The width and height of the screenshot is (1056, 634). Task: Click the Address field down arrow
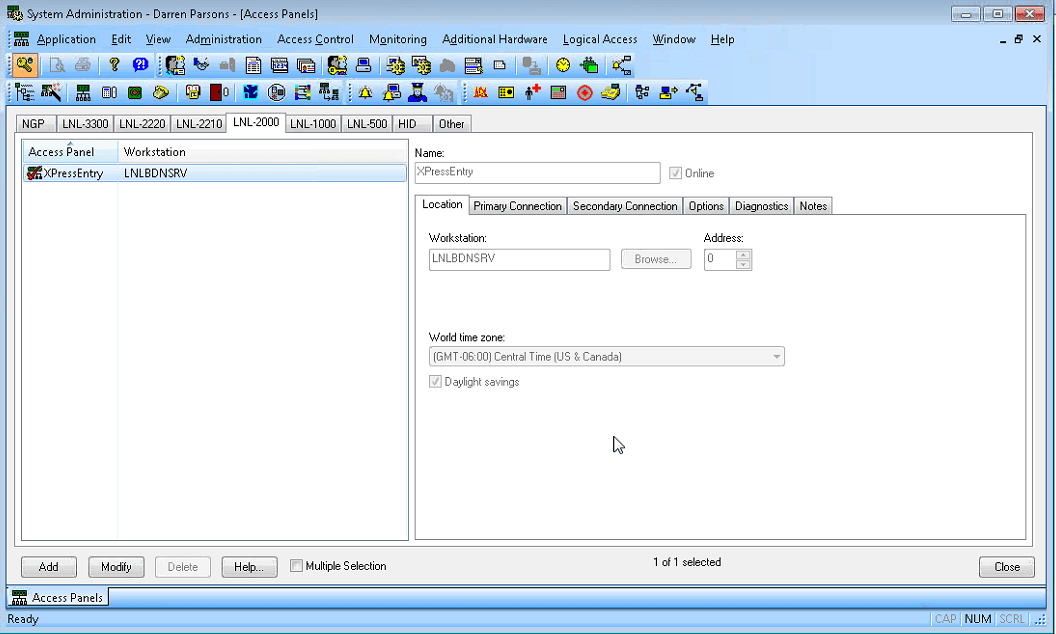[x=743, y=265]
